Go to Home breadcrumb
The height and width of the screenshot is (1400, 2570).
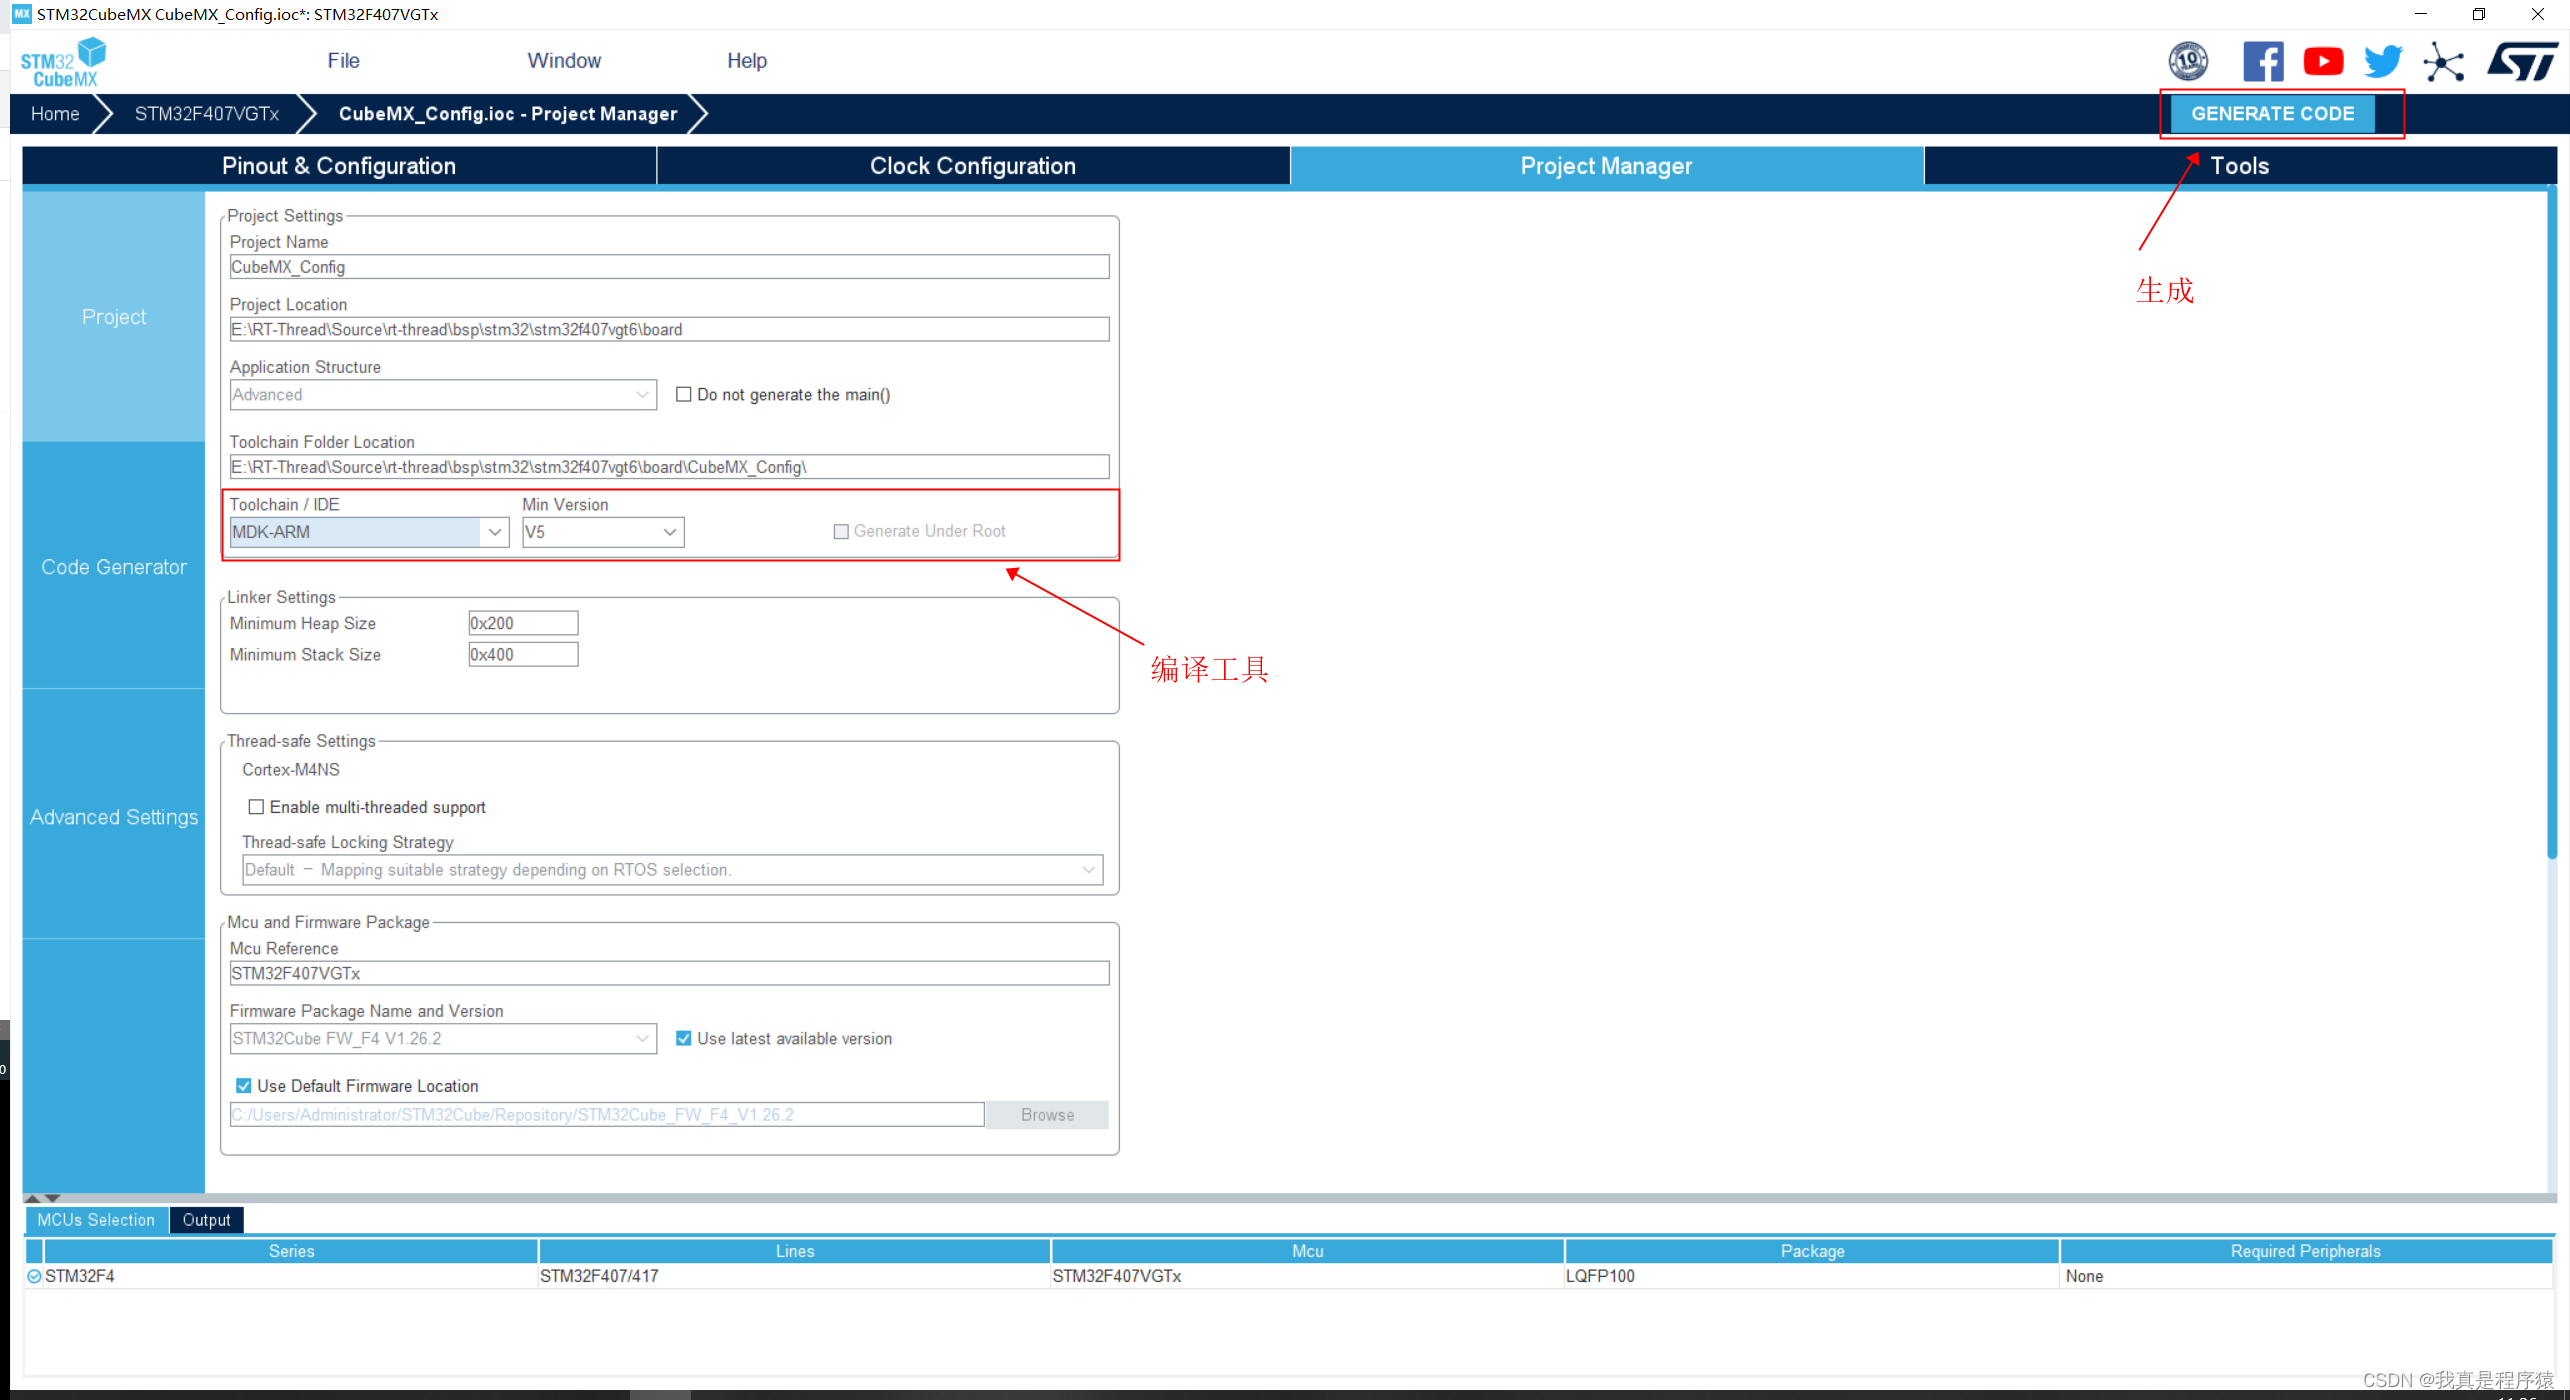click(x=55, y=114)
